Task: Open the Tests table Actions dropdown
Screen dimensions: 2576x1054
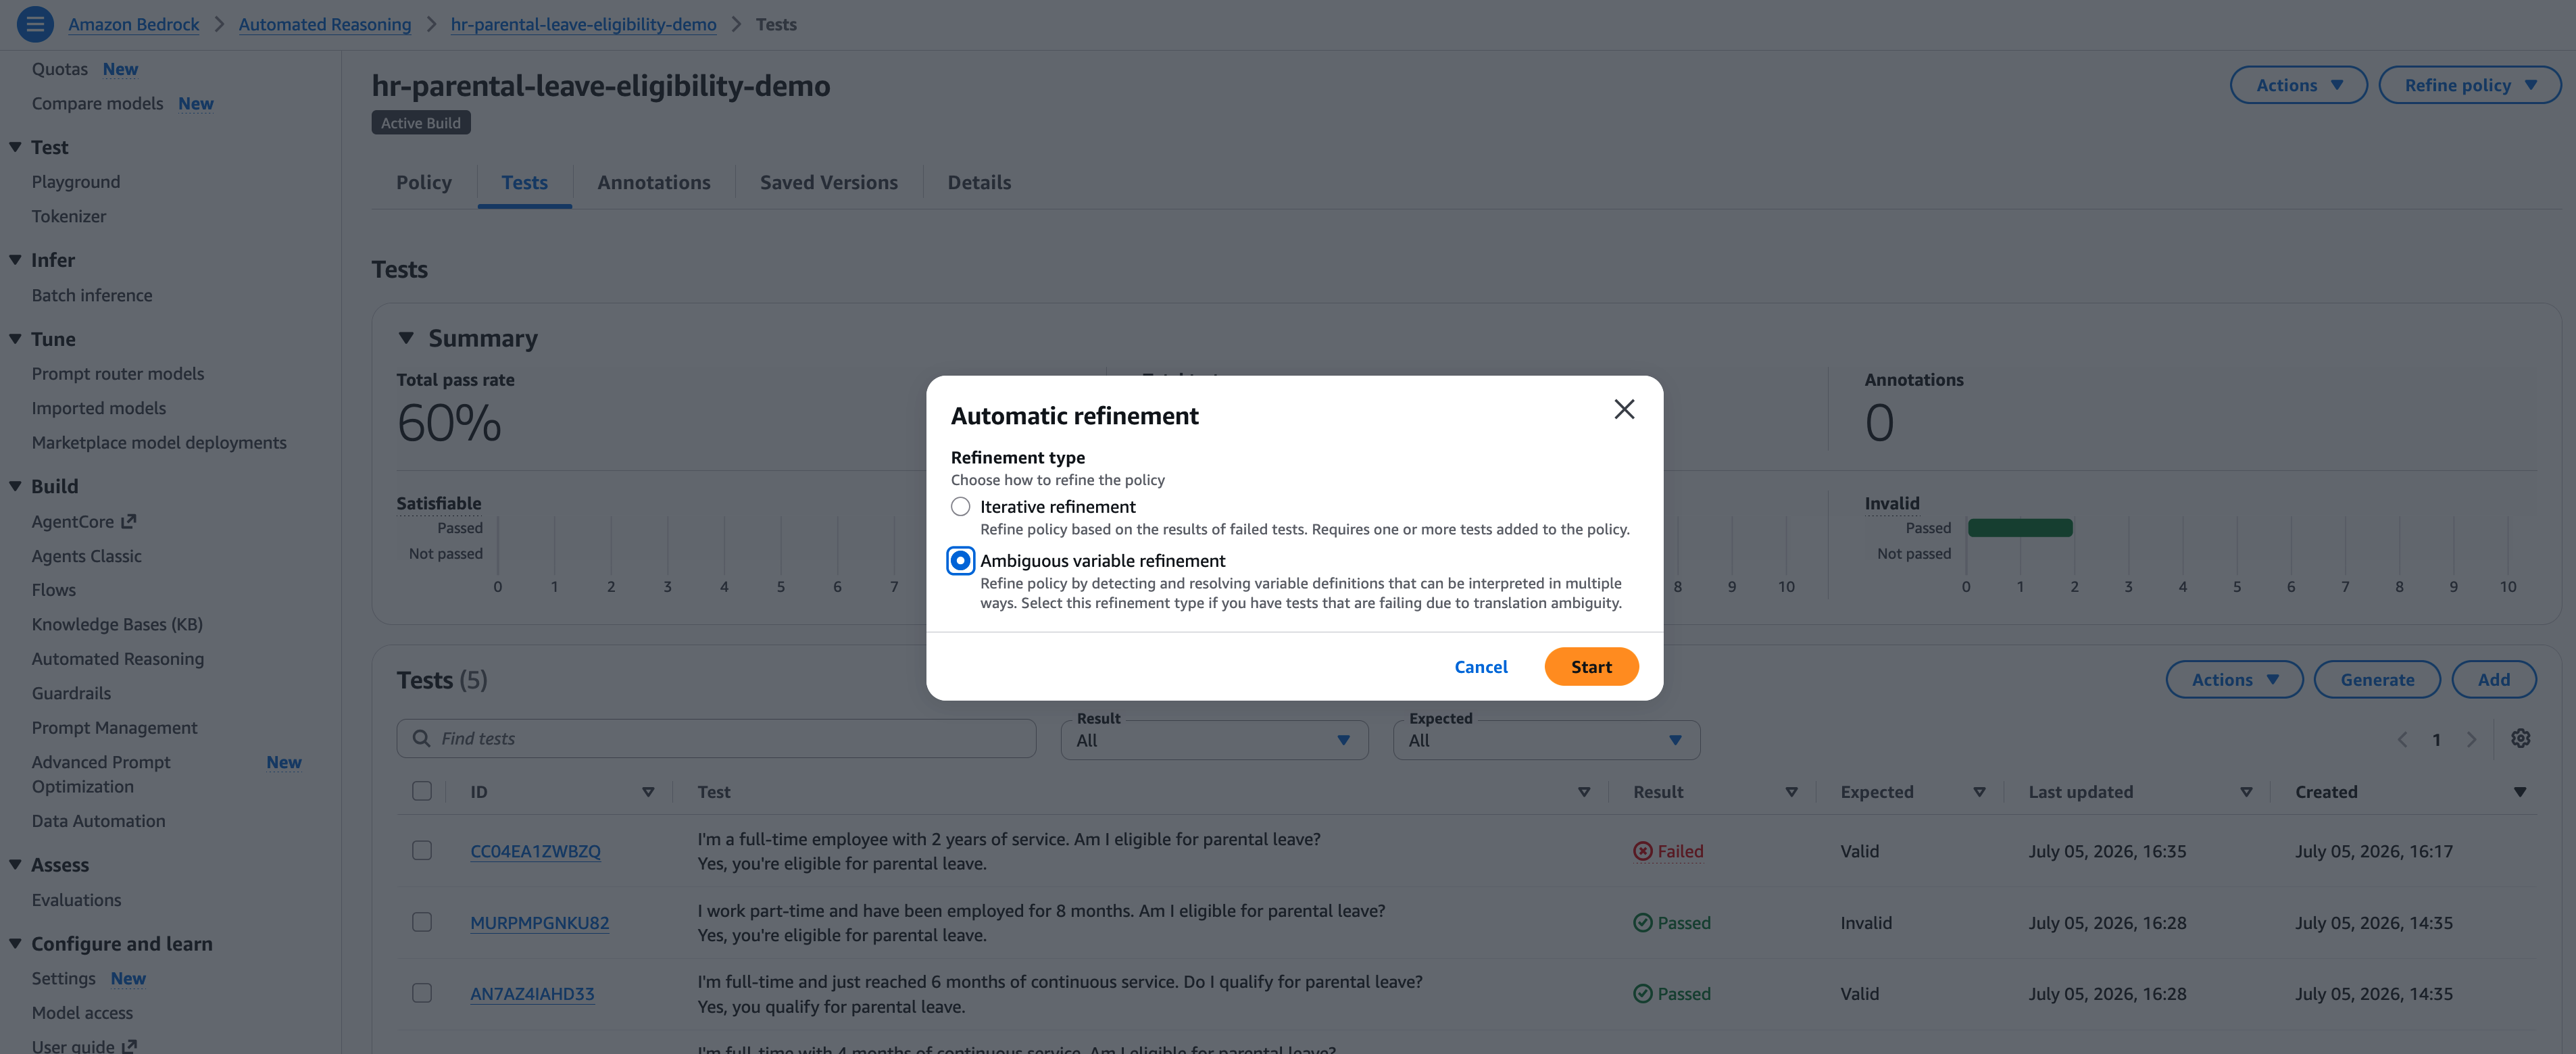Action: tap(2234, 679)
